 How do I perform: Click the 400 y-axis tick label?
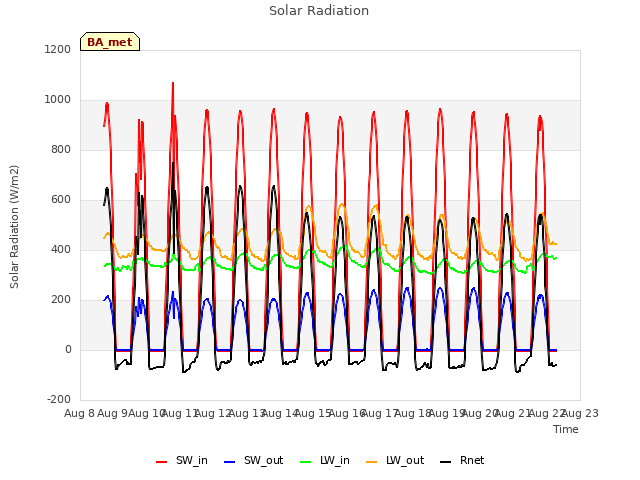point(61,249)
